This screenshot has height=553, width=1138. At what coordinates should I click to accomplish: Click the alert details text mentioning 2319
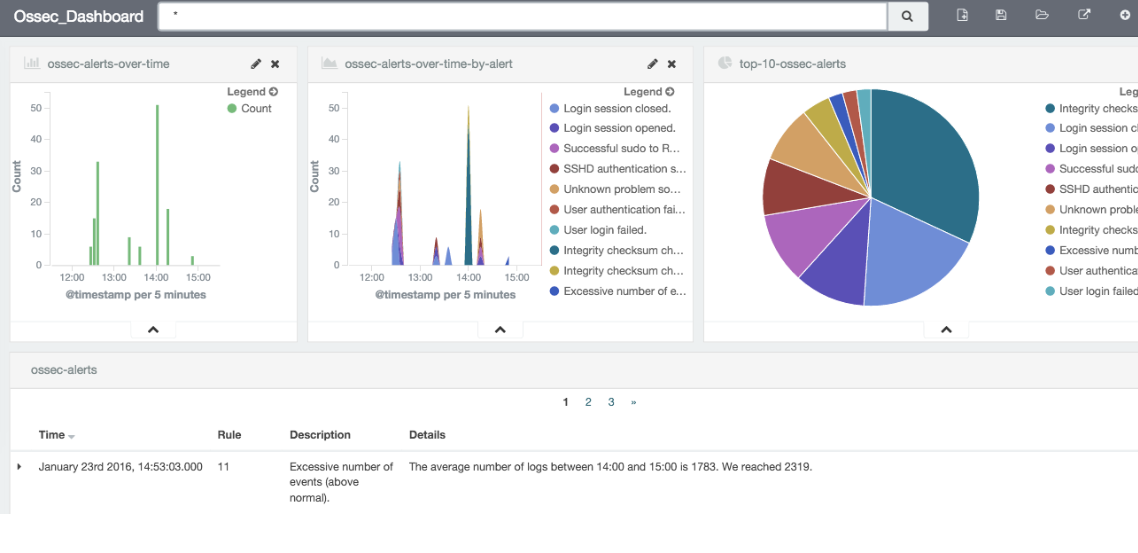[x=610, y=467]
